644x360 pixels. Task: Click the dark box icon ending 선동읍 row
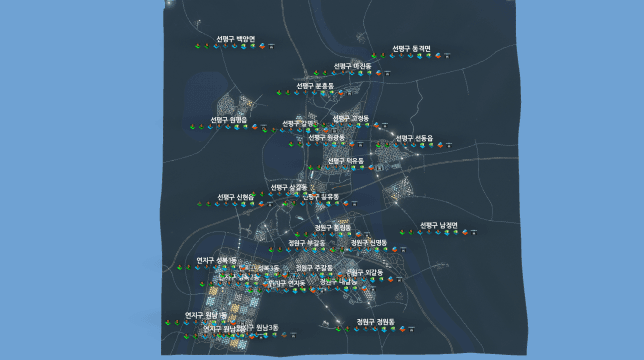point(449,144)
